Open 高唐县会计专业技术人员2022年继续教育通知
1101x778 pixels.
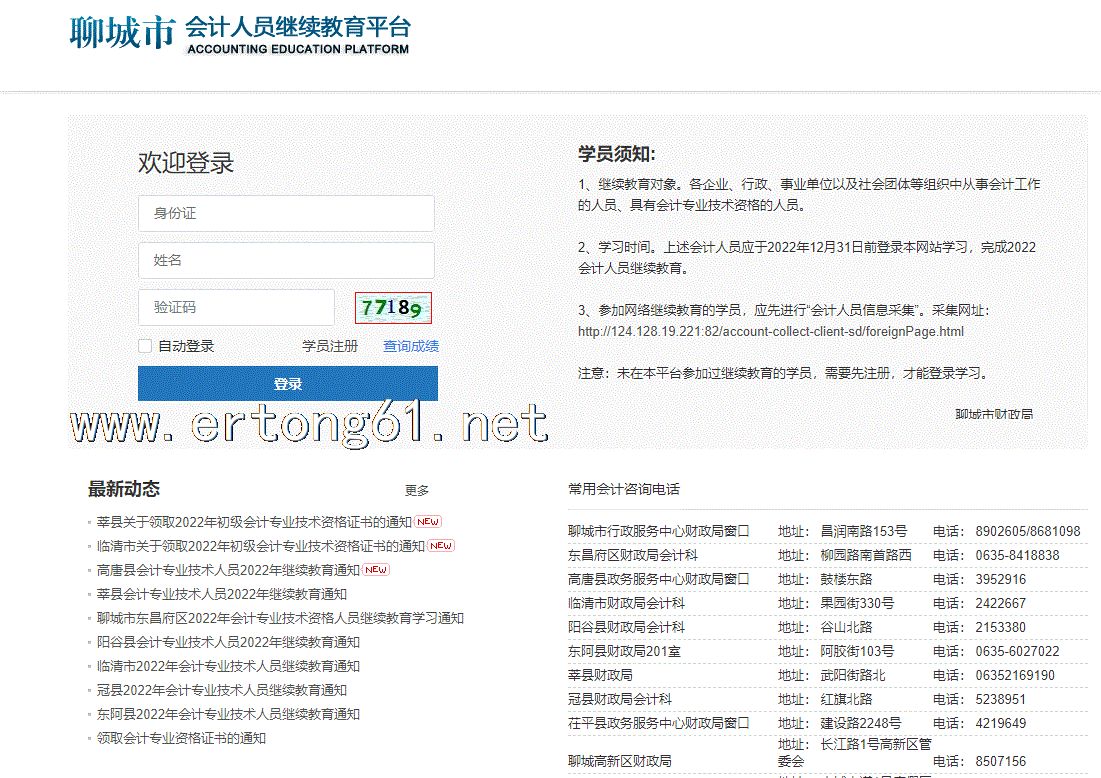tap(228, 570)
